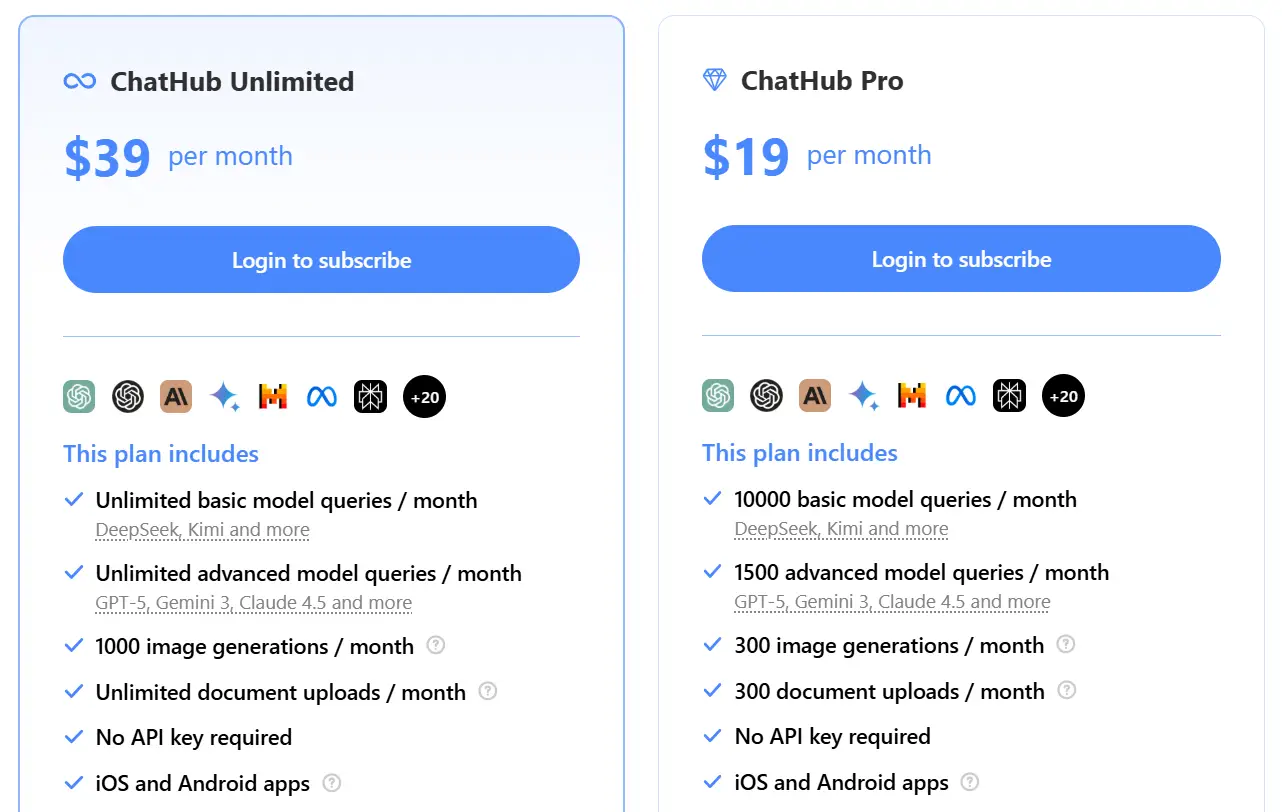Screen dimensions: 1282x812
Task: Click help icon beside Pro iOS and Android apps
Action: click(969, 782)
